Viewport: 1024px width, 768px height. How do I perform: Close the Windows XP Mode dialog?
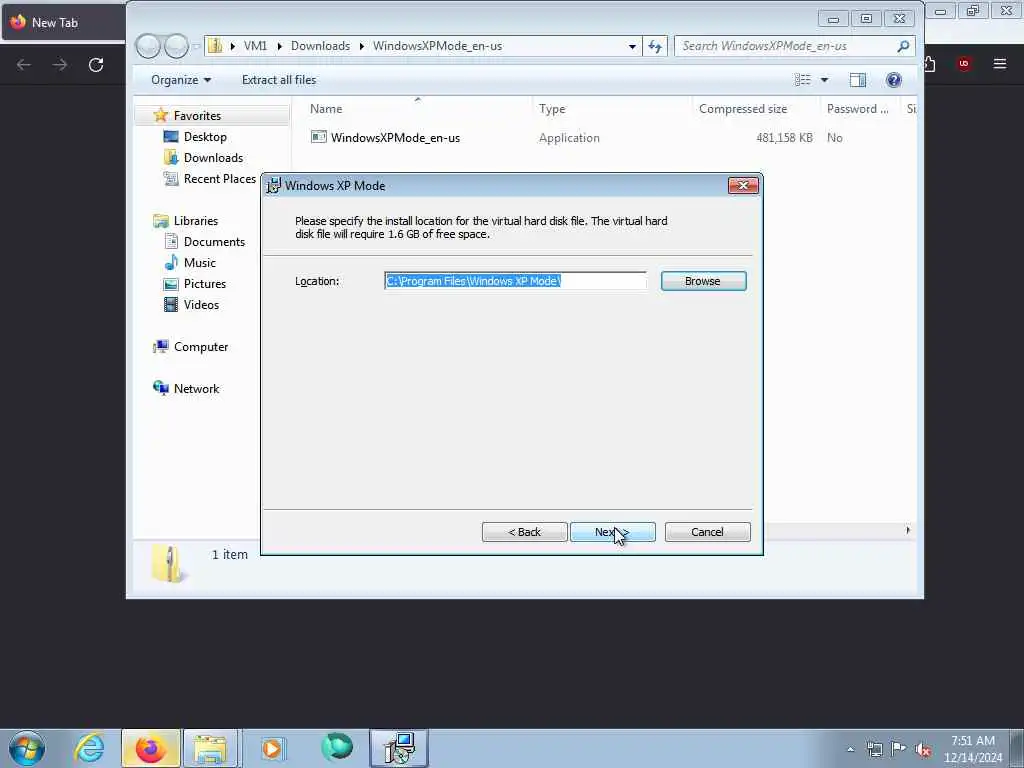[x=743, y=185]
